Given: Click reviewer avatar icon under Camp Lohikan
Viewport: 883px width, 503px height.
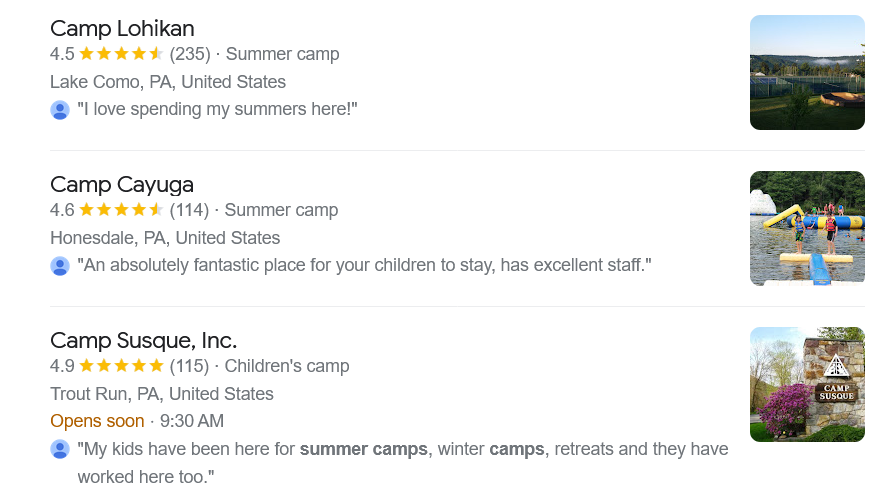Looking at the screenshot, I should coord(60,110).
